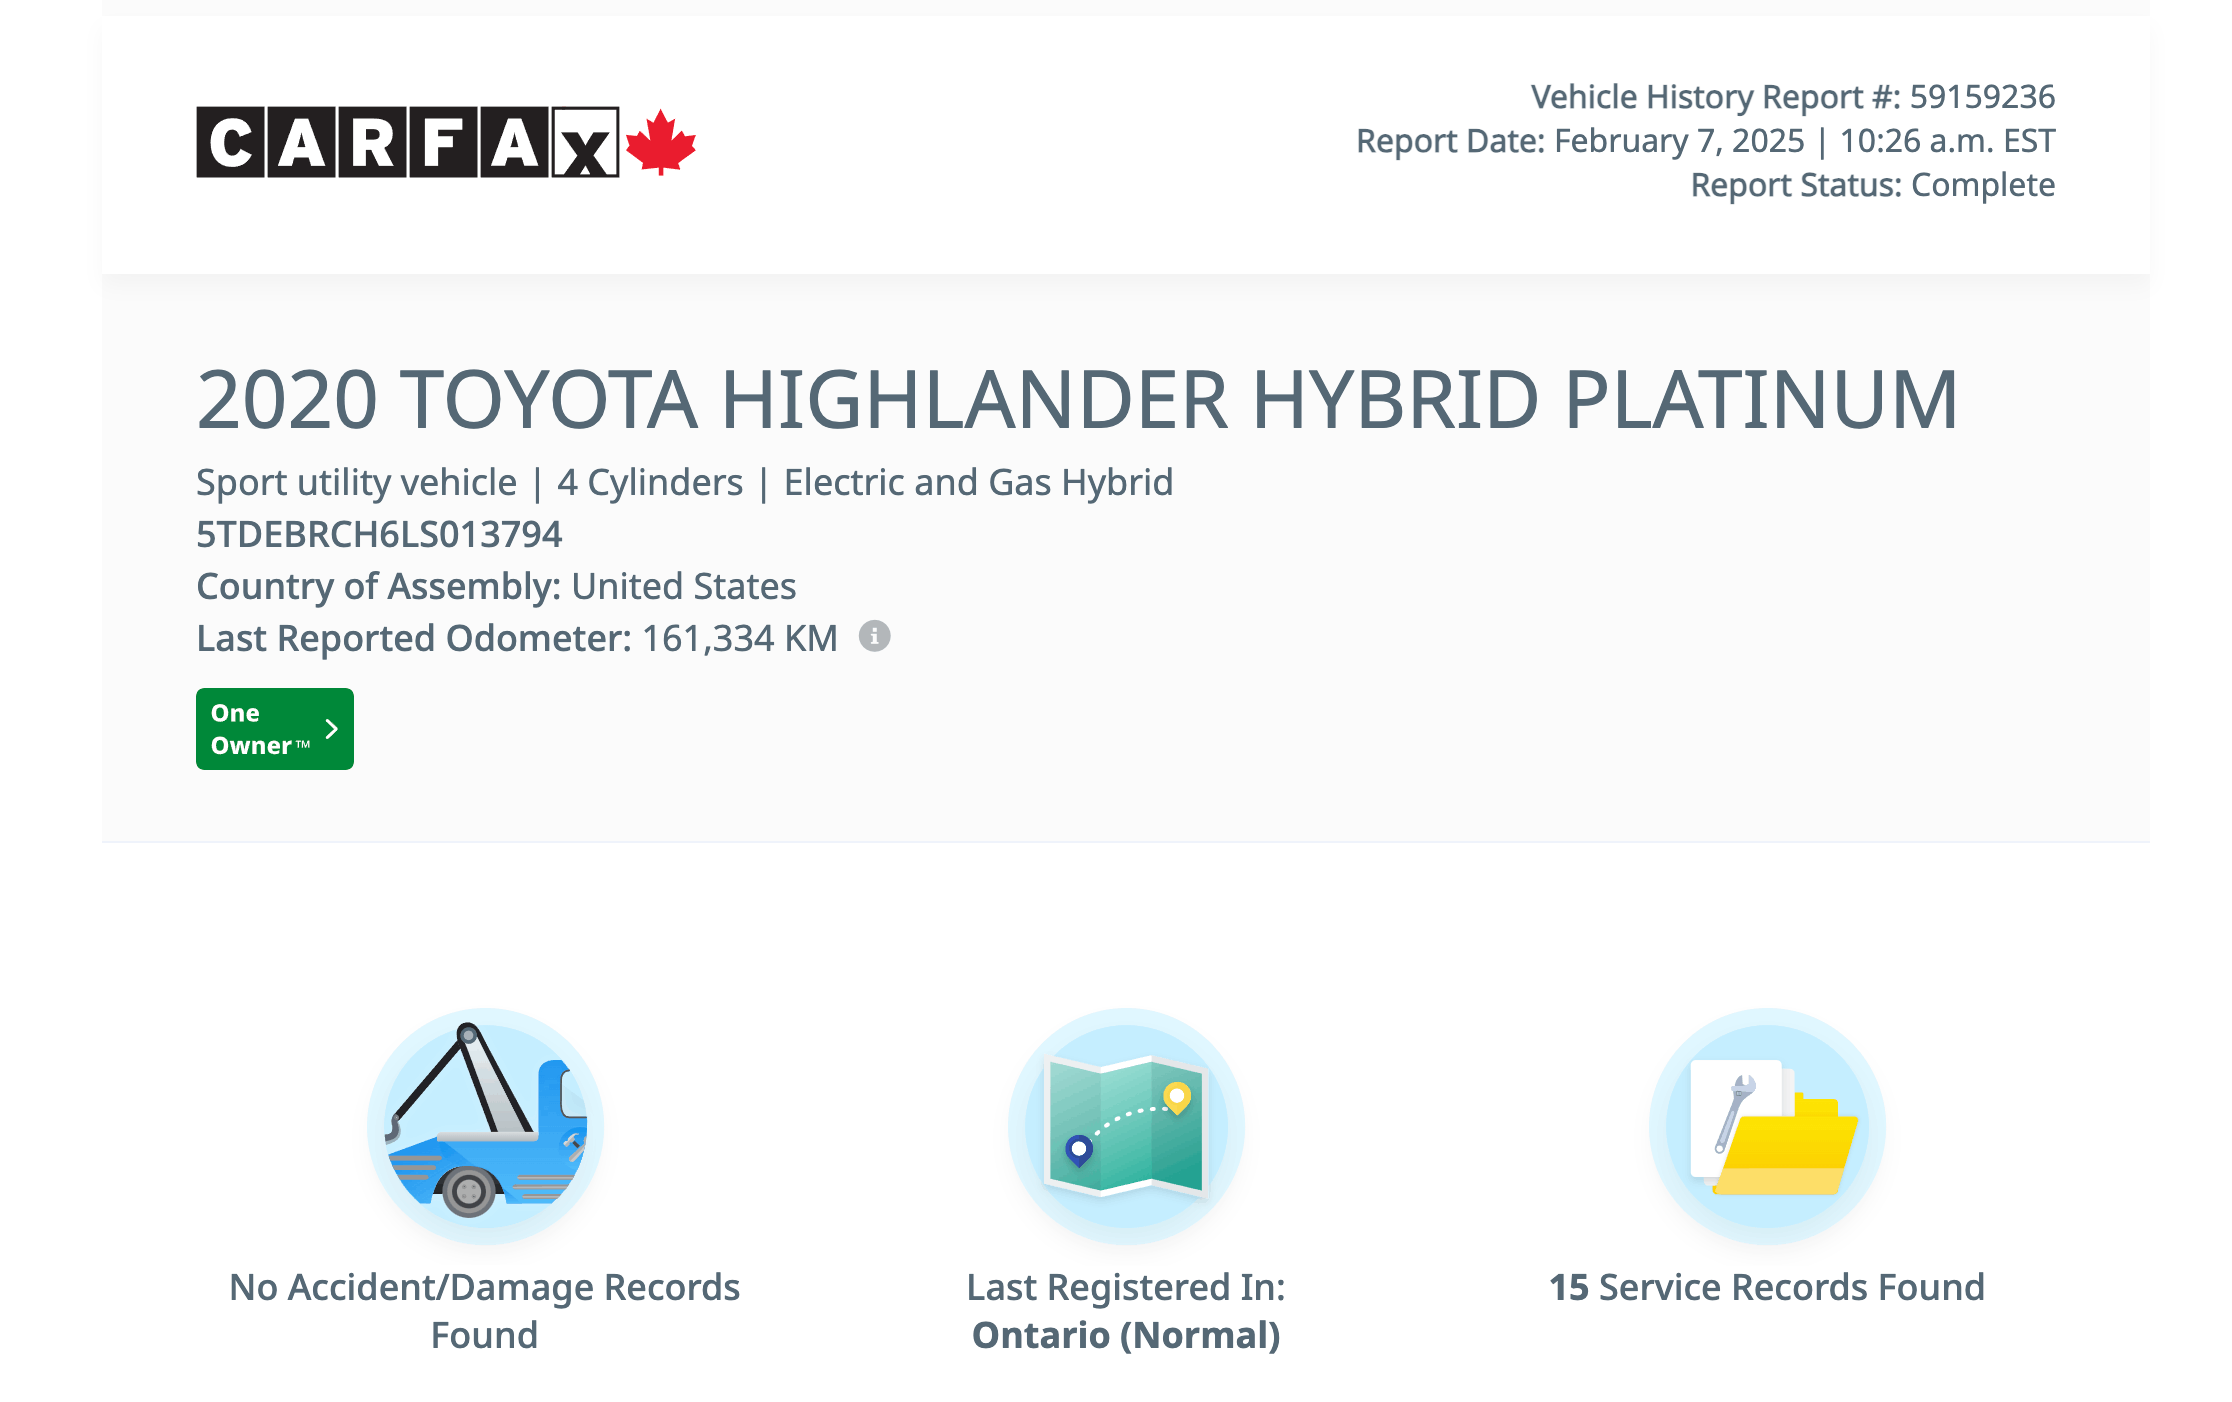Click the VIN 5TDEBRCH6LS013794 text

379,534
